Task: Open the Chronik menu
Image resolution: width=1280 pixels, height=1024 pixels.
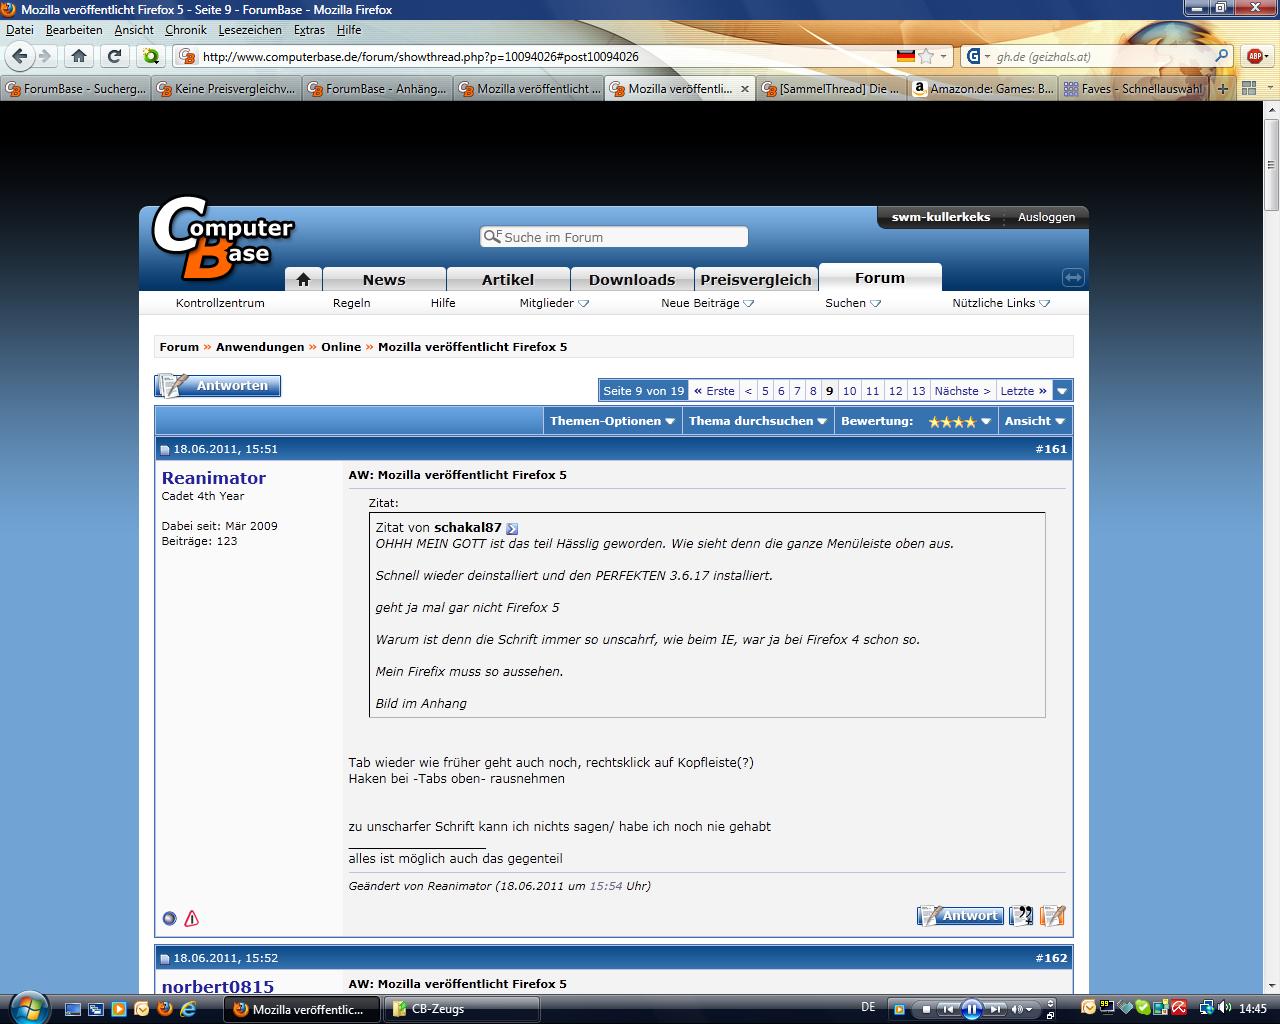Action: click(186, 30)
